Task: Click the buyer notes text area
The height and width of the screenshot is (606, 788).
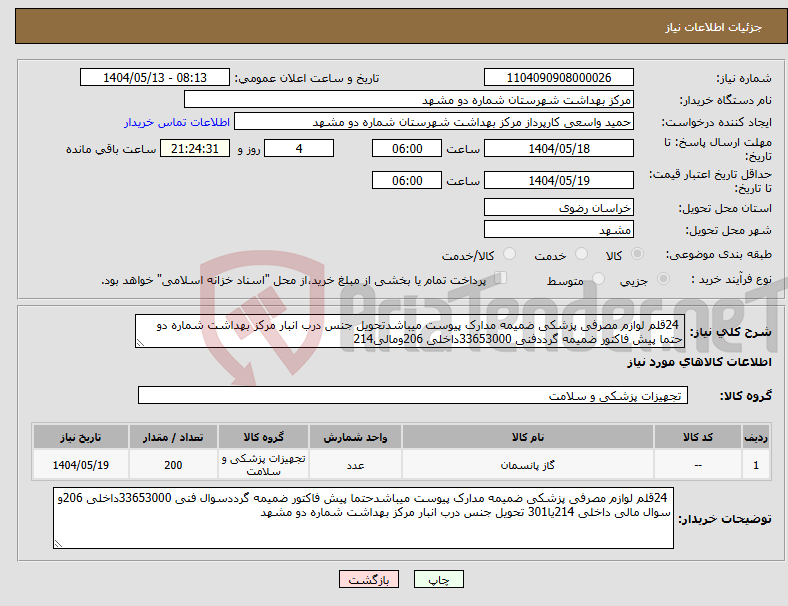Action: (363, 518)
